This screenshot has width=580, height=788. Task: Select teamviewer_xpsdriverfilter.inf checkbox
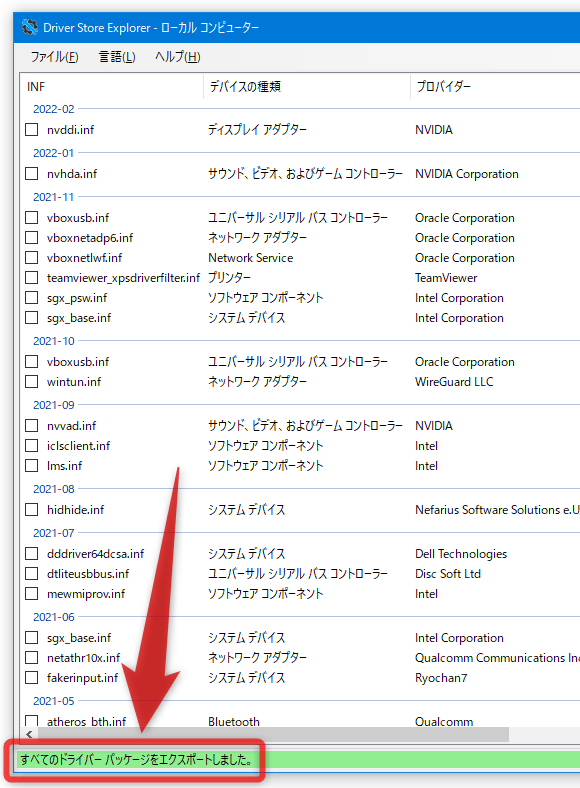32,278
